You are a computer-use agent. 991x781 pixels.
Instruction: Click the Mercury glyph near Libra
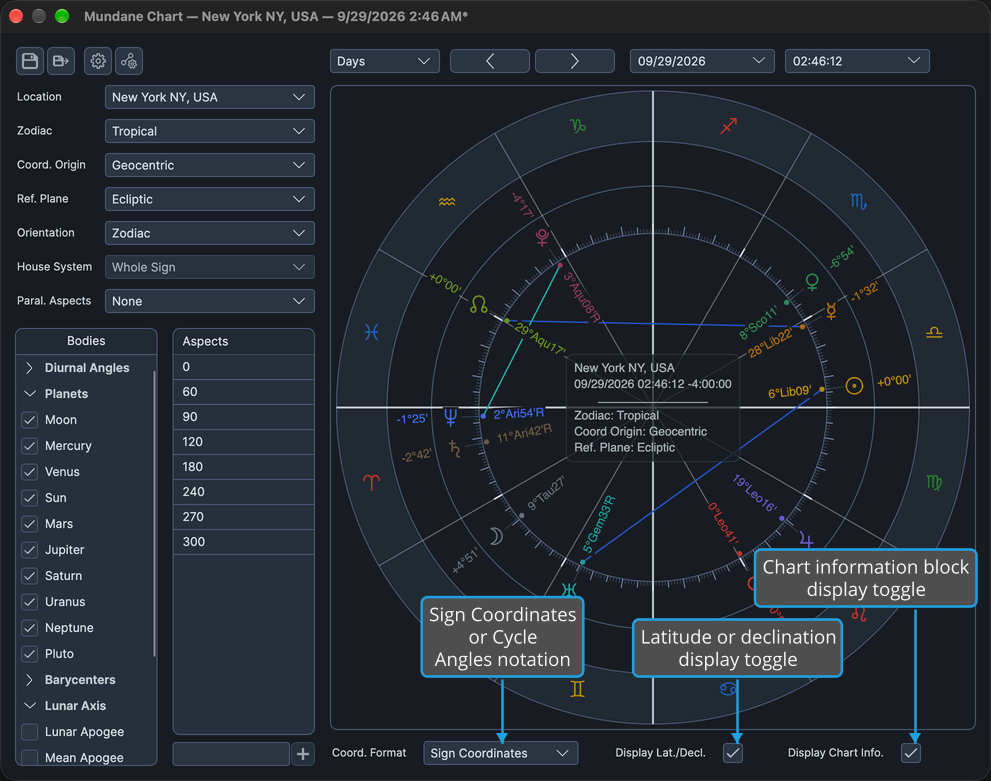[x=831, y=310]
